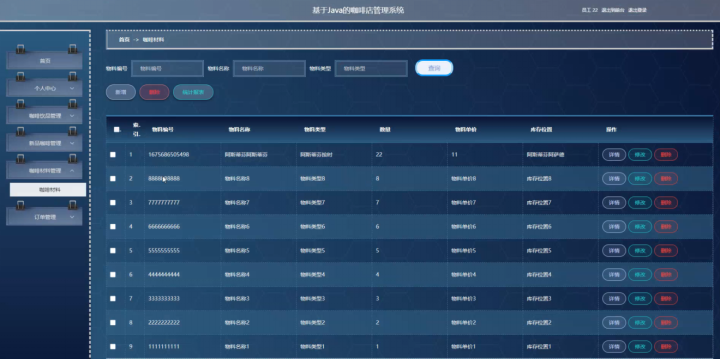The image size is (720, 360).
Task: Click 删除 for row 6666666666
Action: (666, 226)
